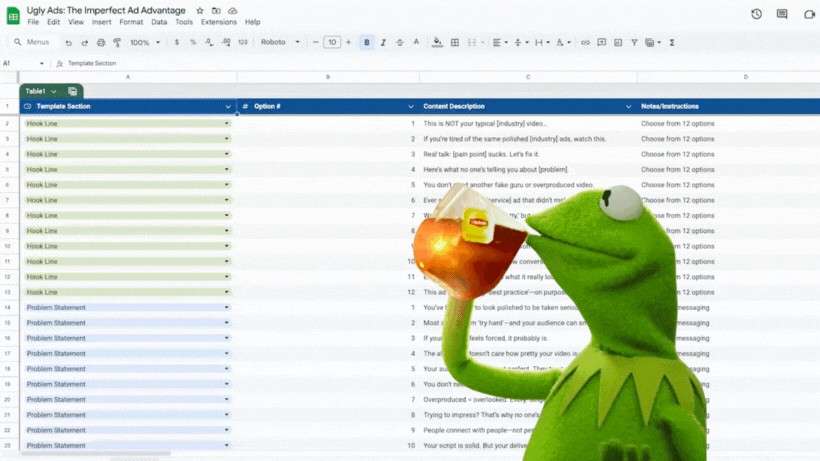Image resolution: width=820 pixels, height=461 pixels.
Task: Increase font size with plus button
Action: (x=348, y=42)
